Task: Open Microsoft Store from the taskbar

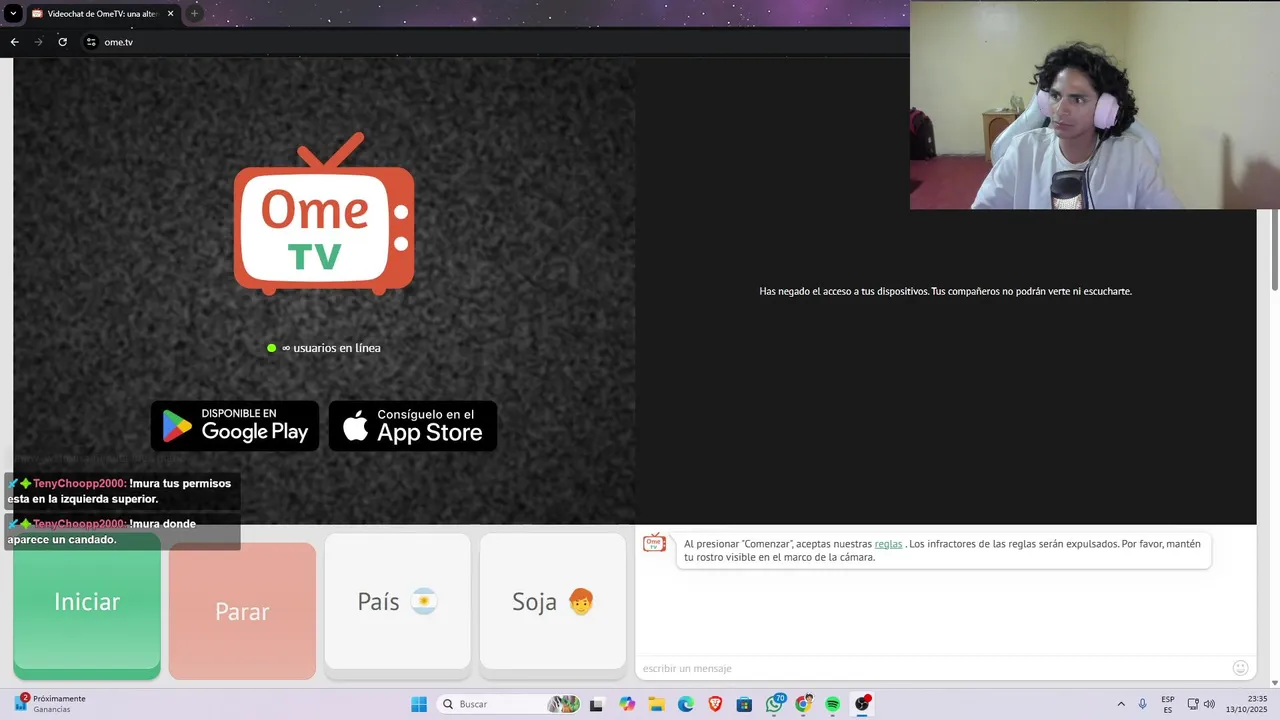Action: click(x=744, y=704)
